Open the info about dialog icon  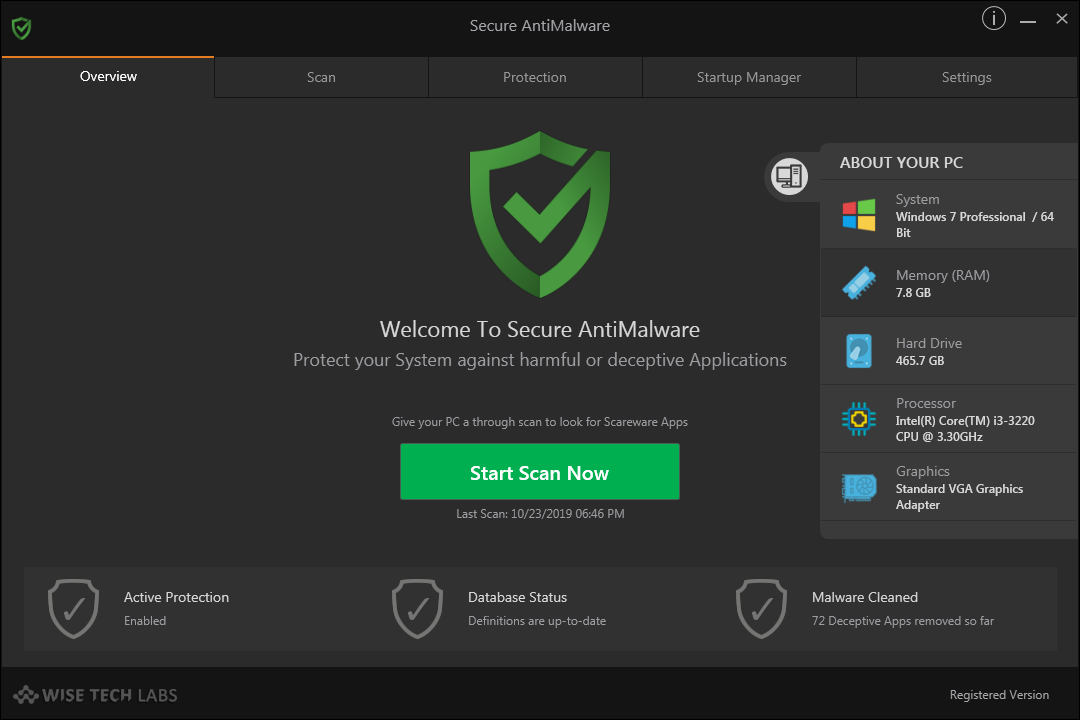point(994,19)
